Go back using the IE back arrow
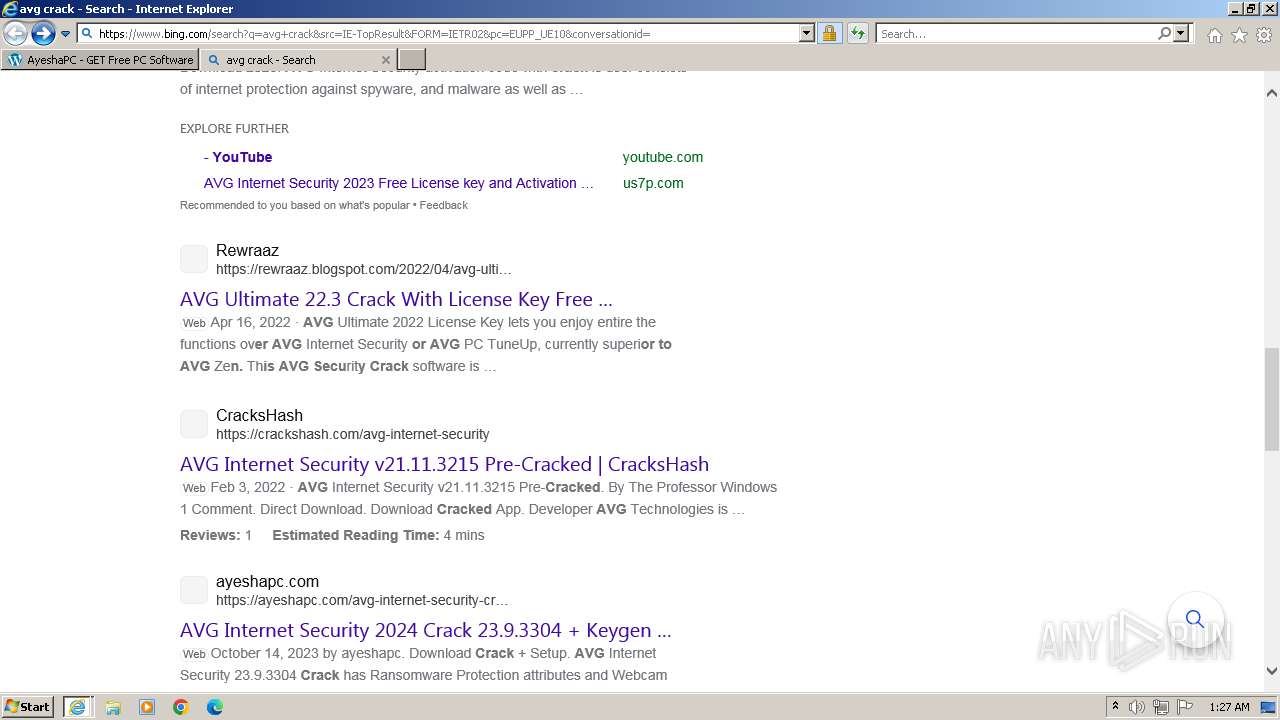This screenshot has width=1280, height=720. (15, 33)
